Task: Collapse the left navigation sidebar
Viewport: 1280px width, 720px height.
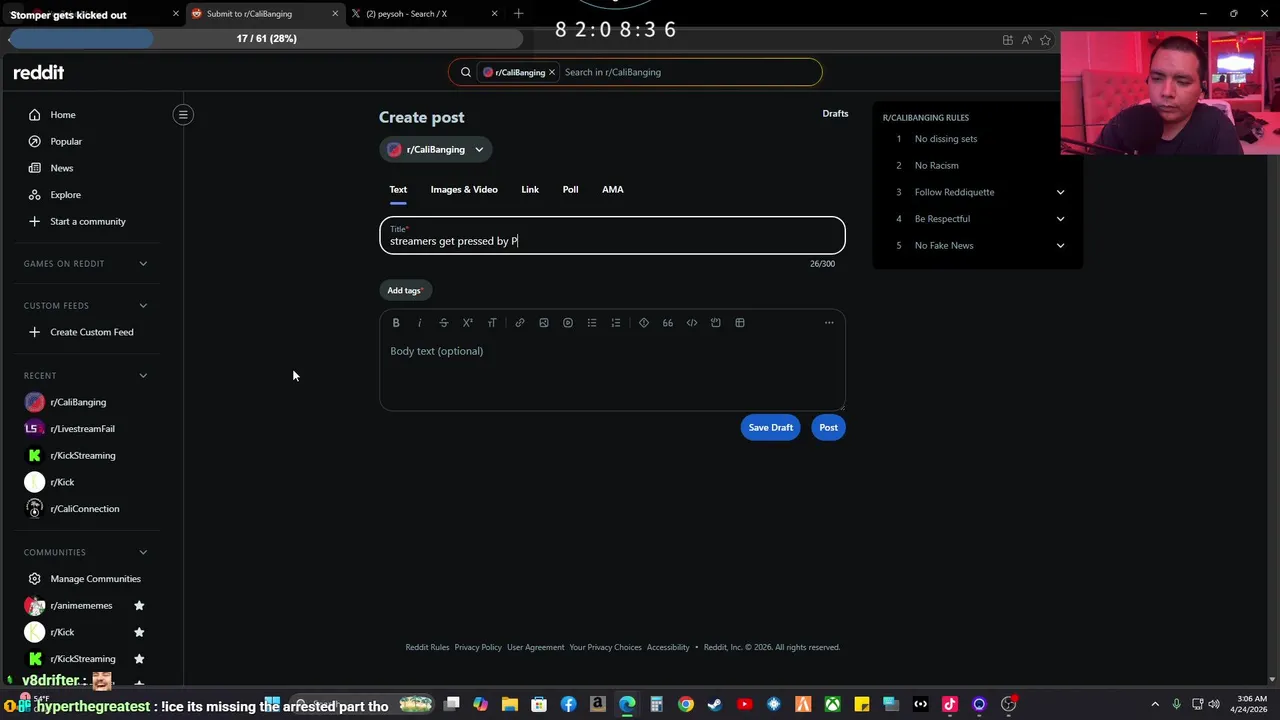Action: tap(183, 115)
